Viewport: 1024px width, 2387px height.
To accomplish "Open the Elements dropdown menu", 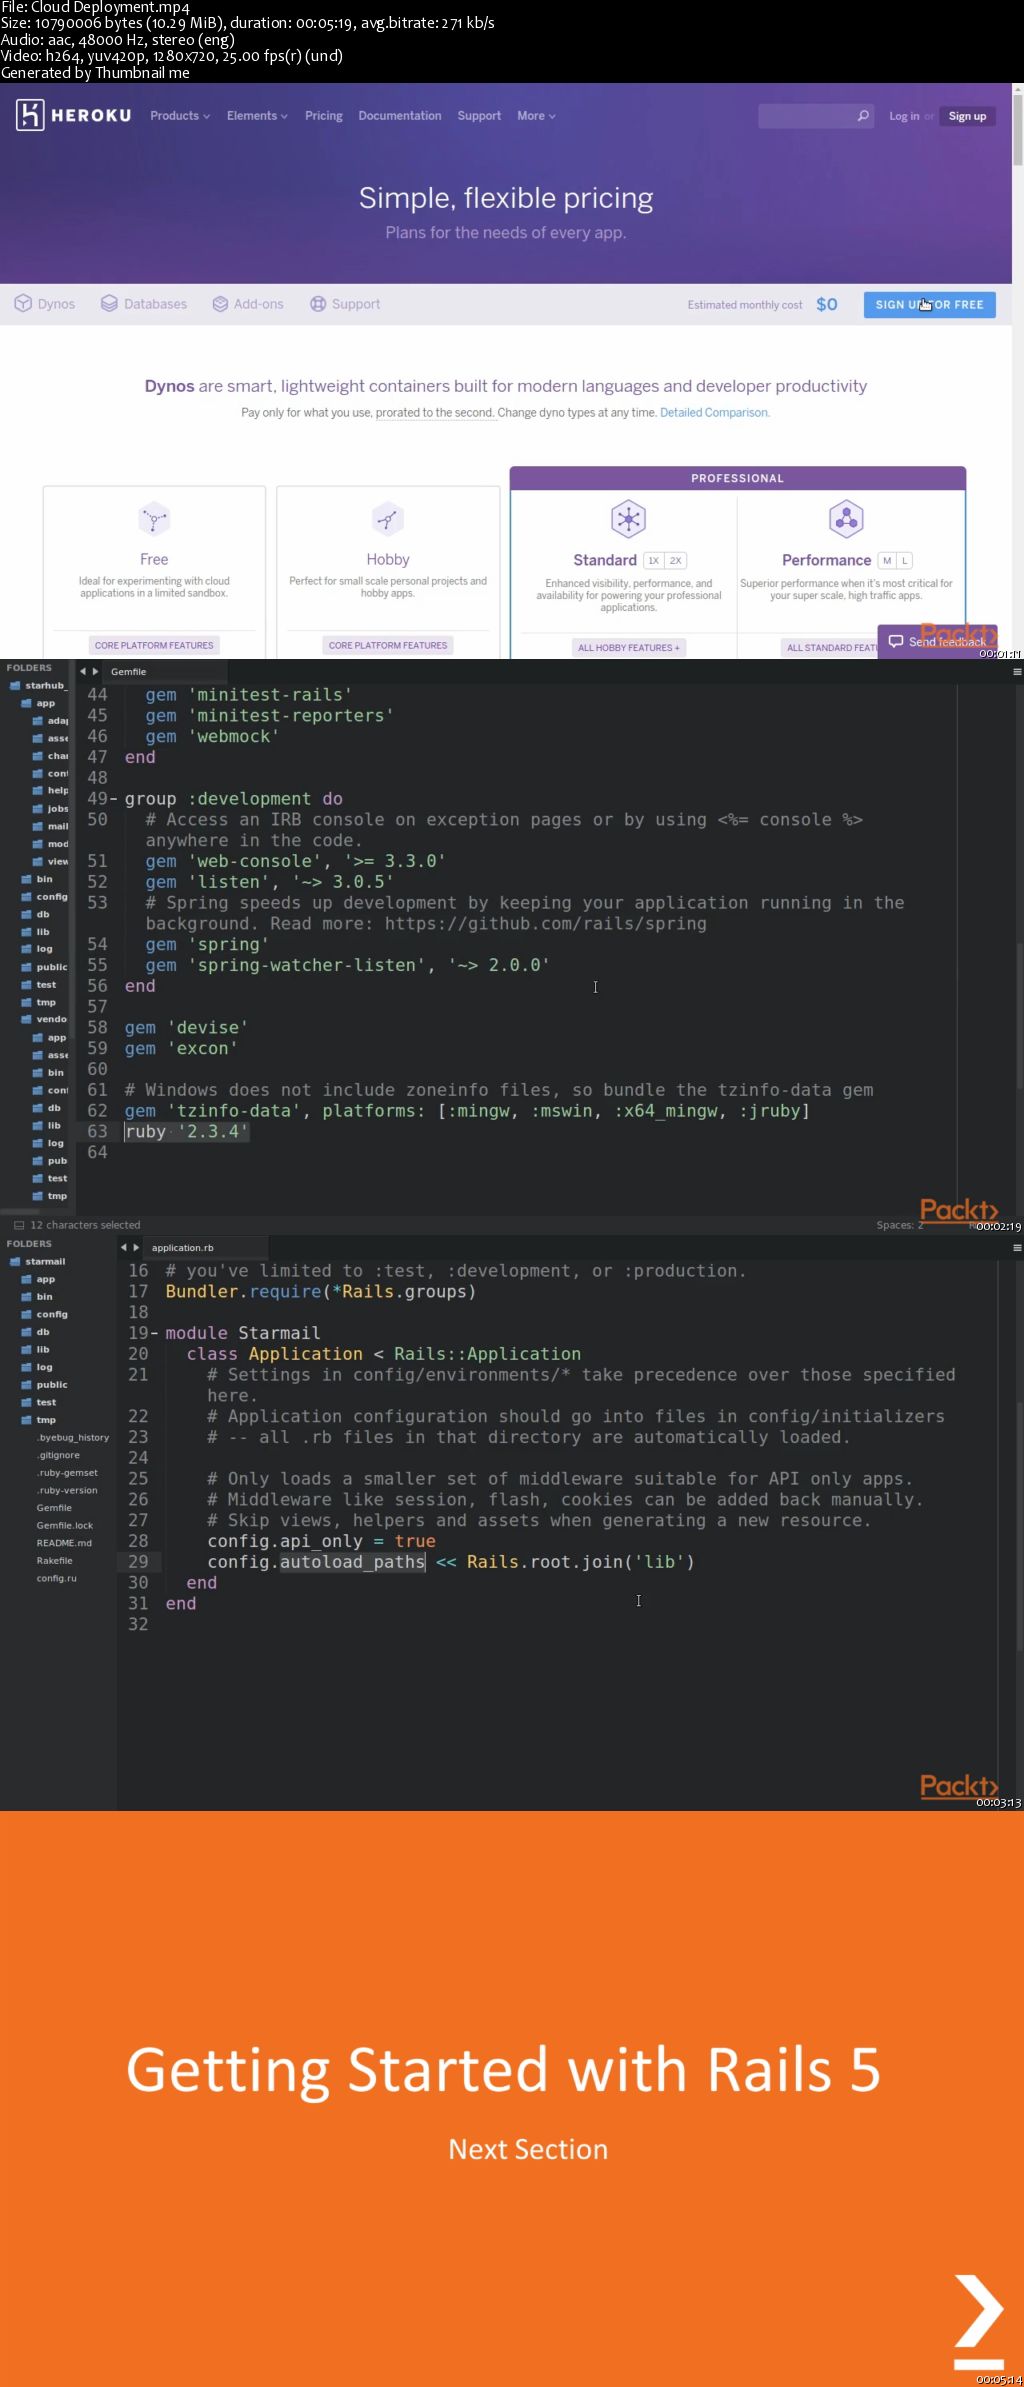I will click(257, 116).
